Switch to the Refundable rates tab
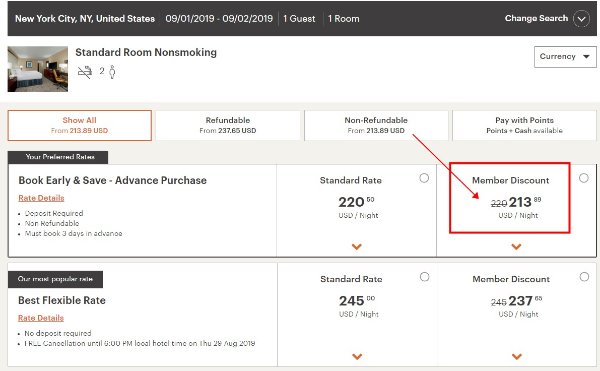 pyautogui.click(x=228, y=125)
